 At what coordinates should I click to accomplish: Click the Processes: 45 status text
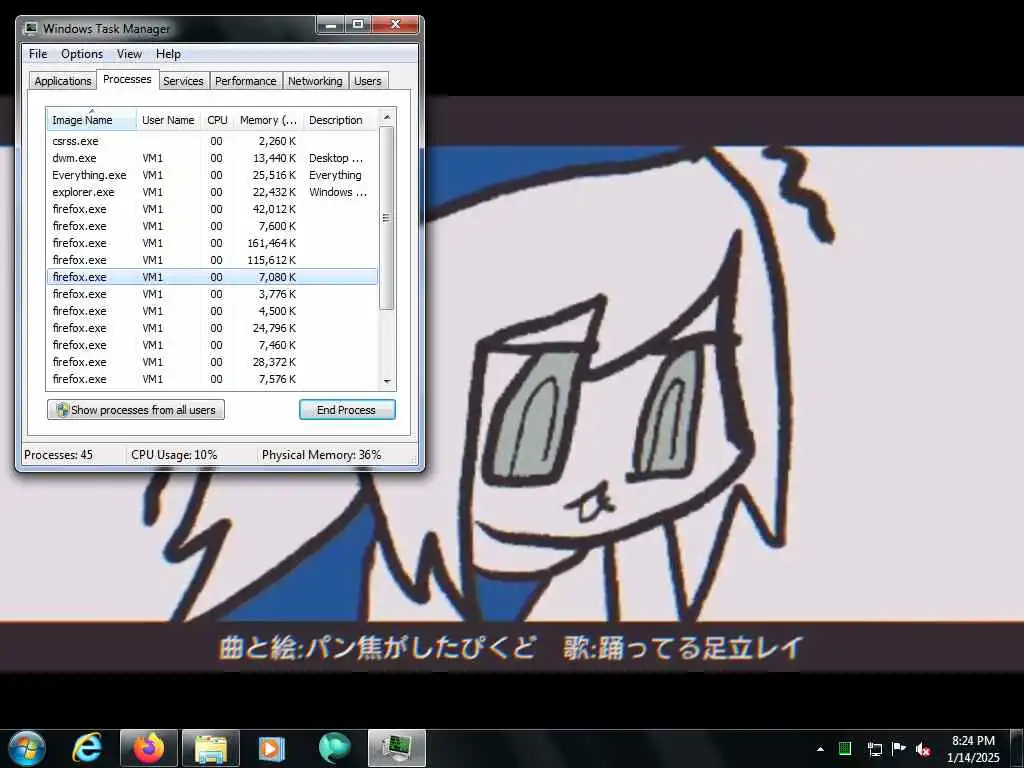58,455
